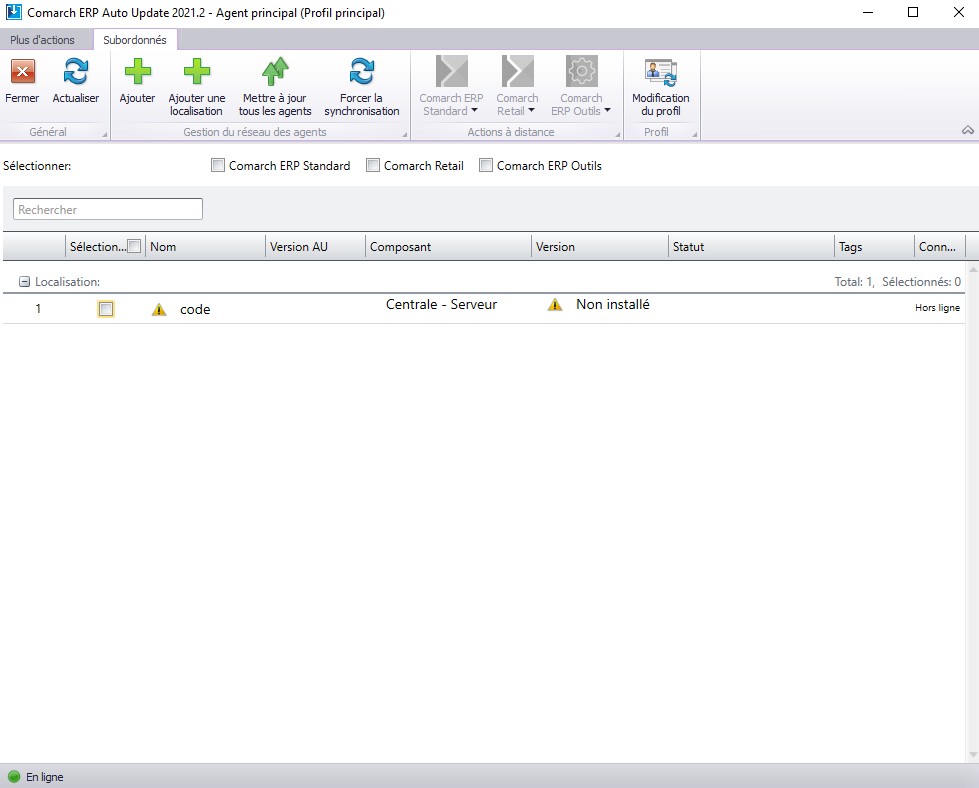Viewport: 979px width, 788px height.
Task: Click the scrollbar down arrow of the list
Action: [x=973, y=755]
